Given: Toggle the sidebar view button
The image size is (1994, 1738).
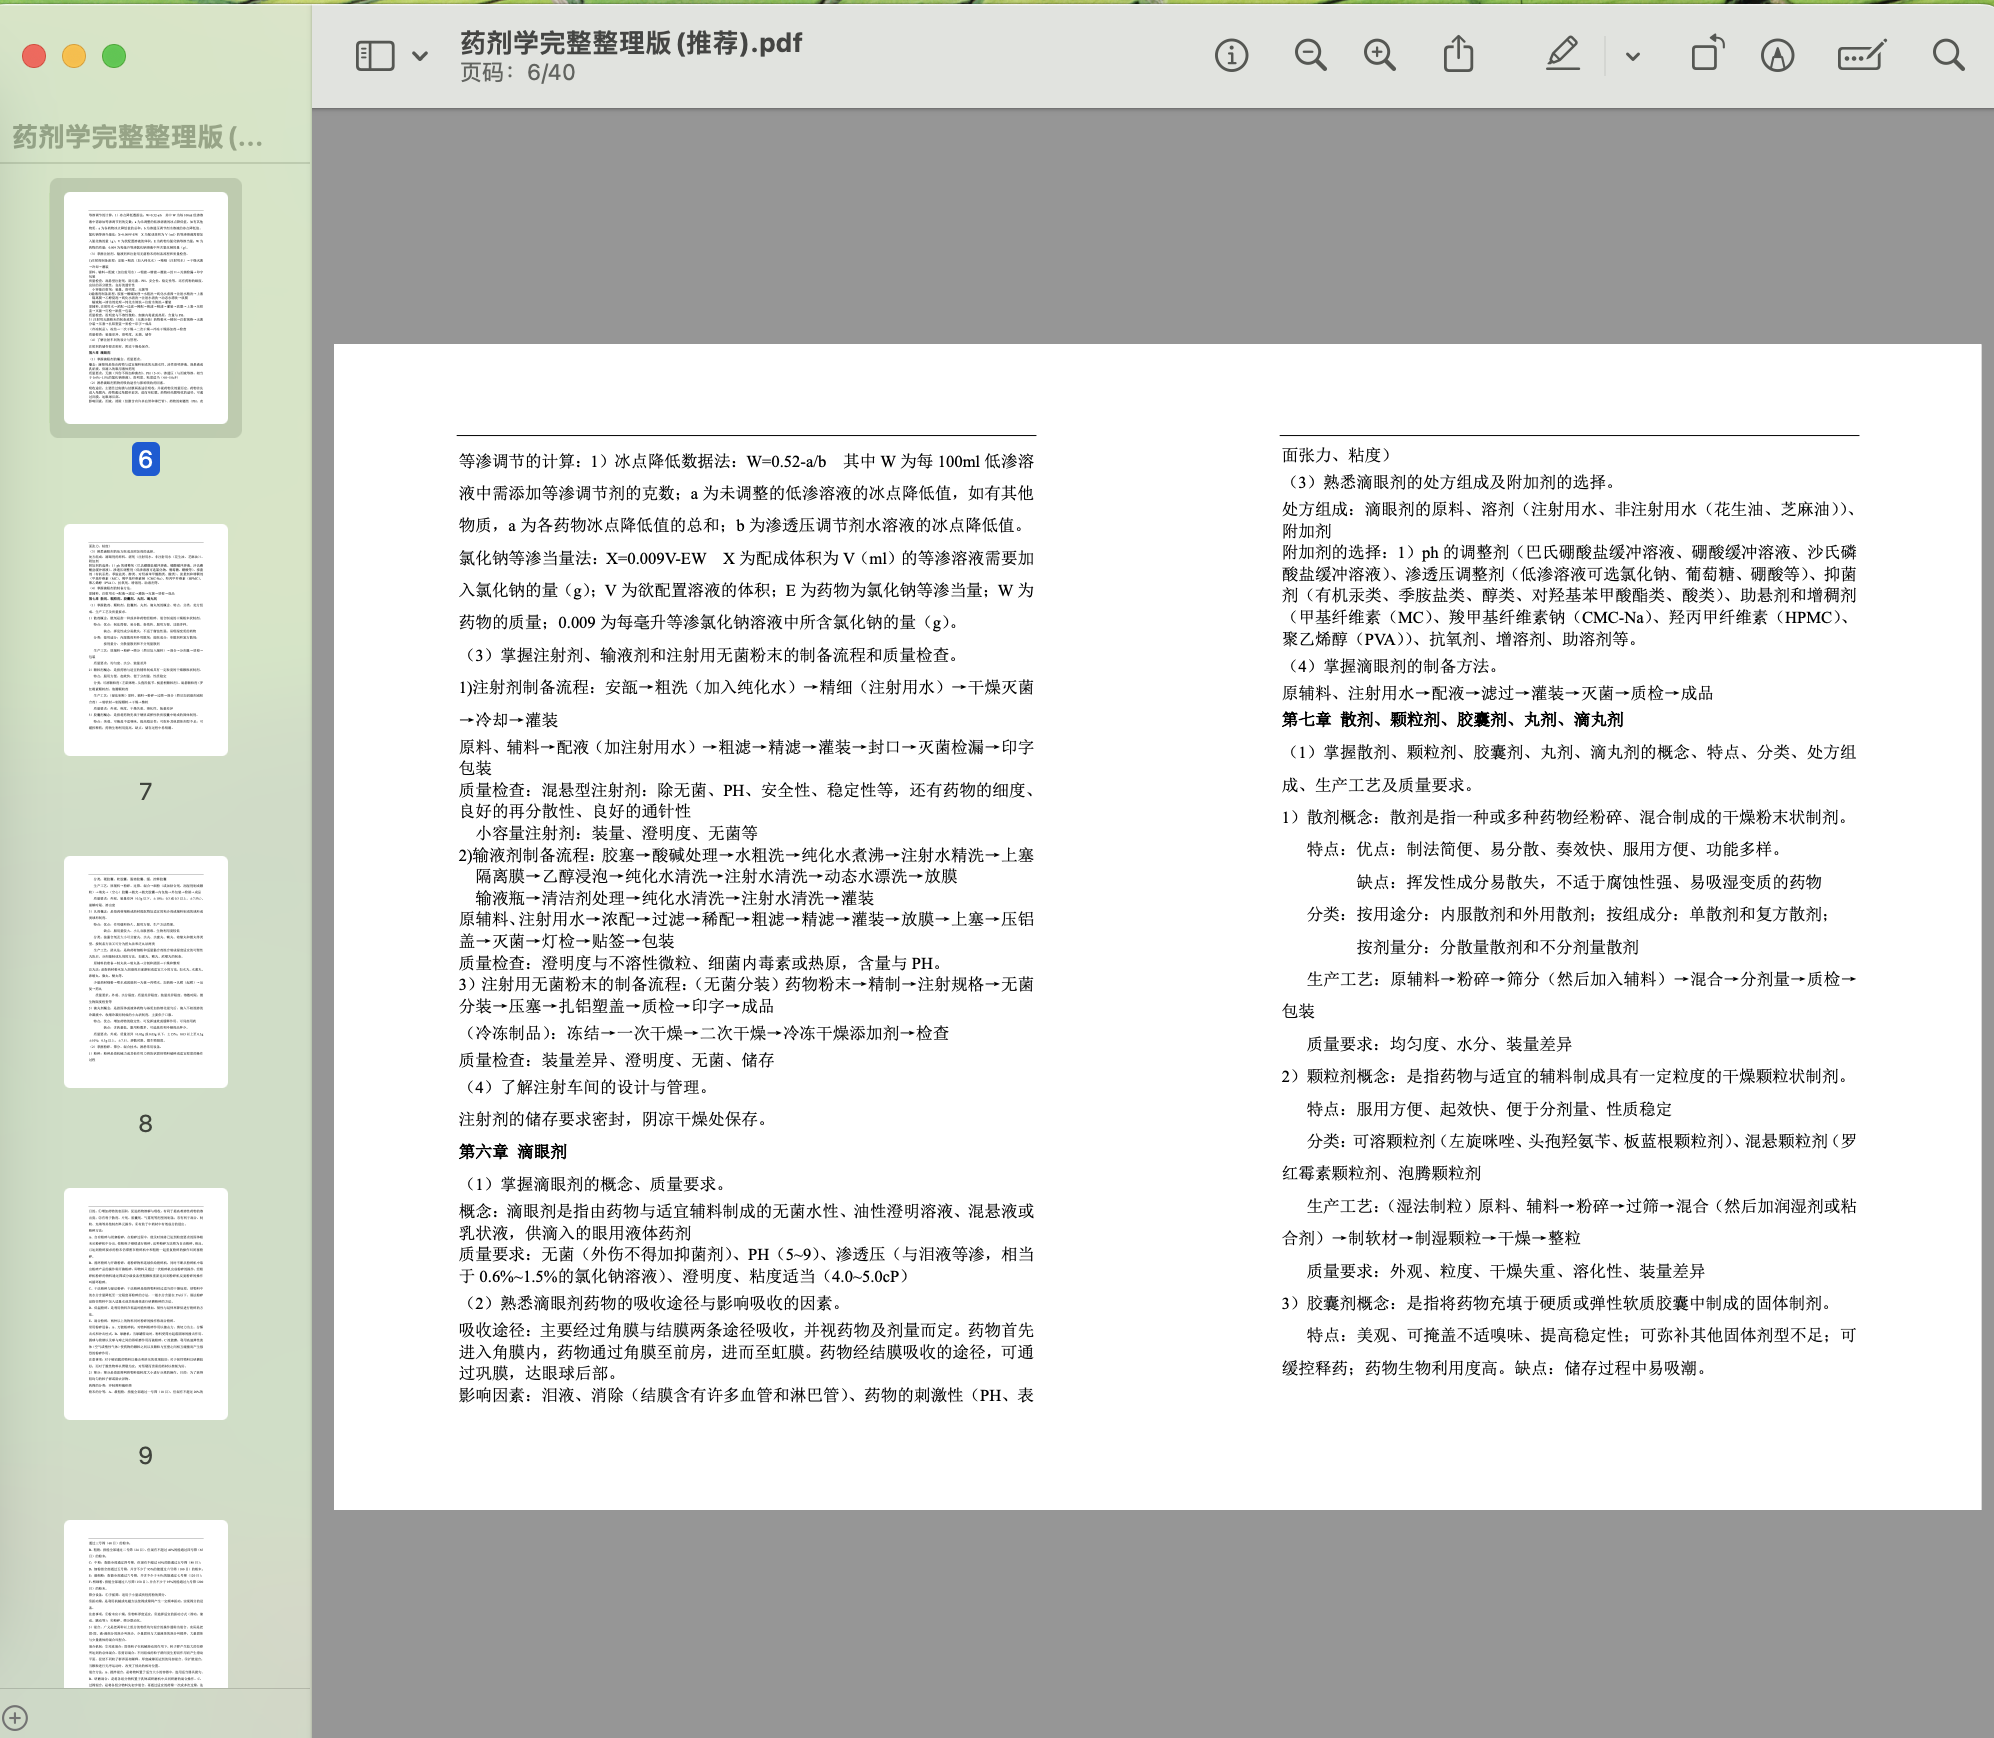Looking at the screenshot, I should coord(375,55).
